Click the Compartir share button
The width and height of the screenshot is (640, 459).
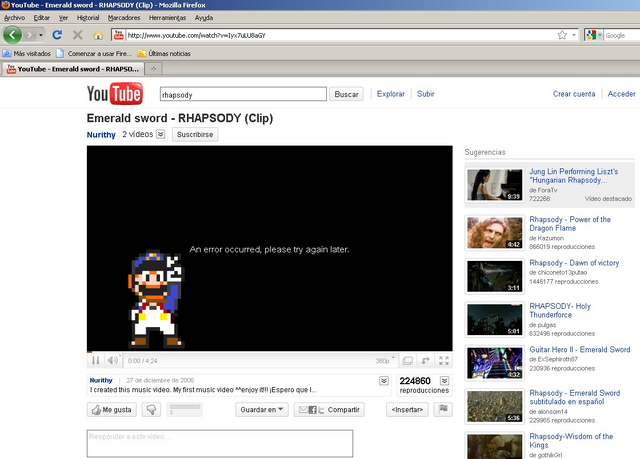[x=329, y=410]
